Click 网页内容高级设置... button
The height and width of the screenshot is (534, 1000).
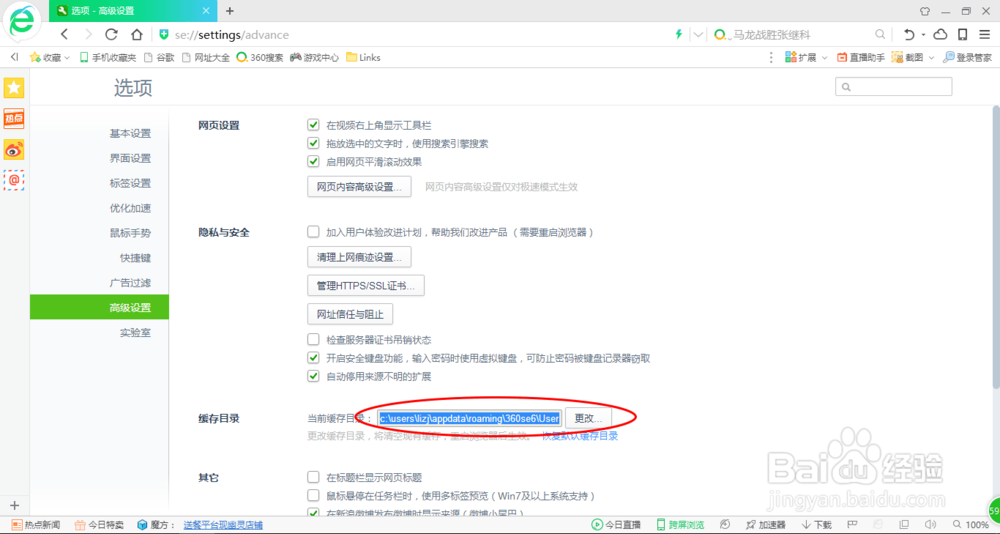tap(359, 187)
